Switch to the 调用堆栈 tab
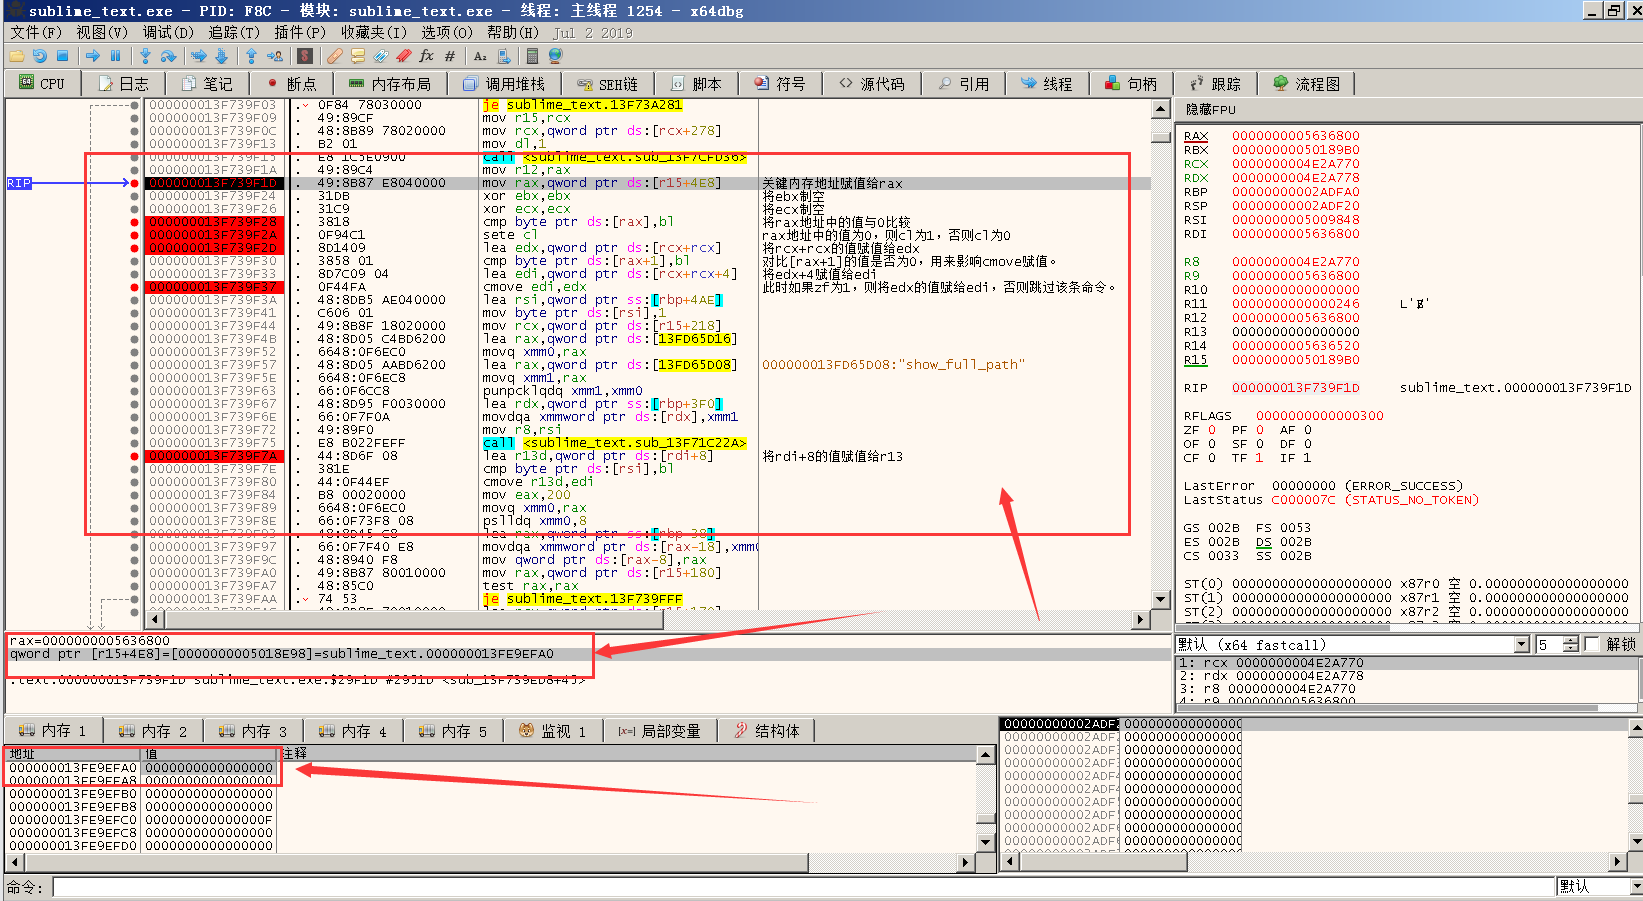This screenshot has width=1643, height=901. 504,84
